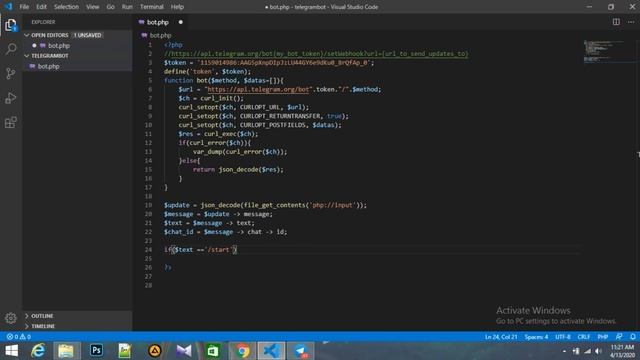Image resolution: width=640 pixels, height=360 pixels.
Task: Click the EXPLORER panel title
Action: (x=43, y=22)
